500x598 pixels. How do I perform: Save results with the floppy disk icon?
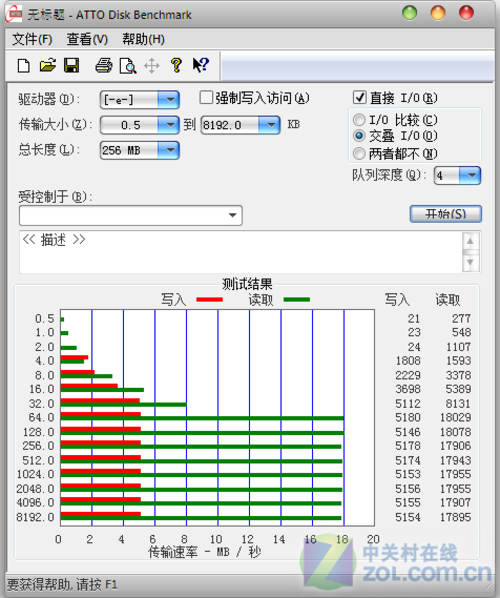pos(71,66)
